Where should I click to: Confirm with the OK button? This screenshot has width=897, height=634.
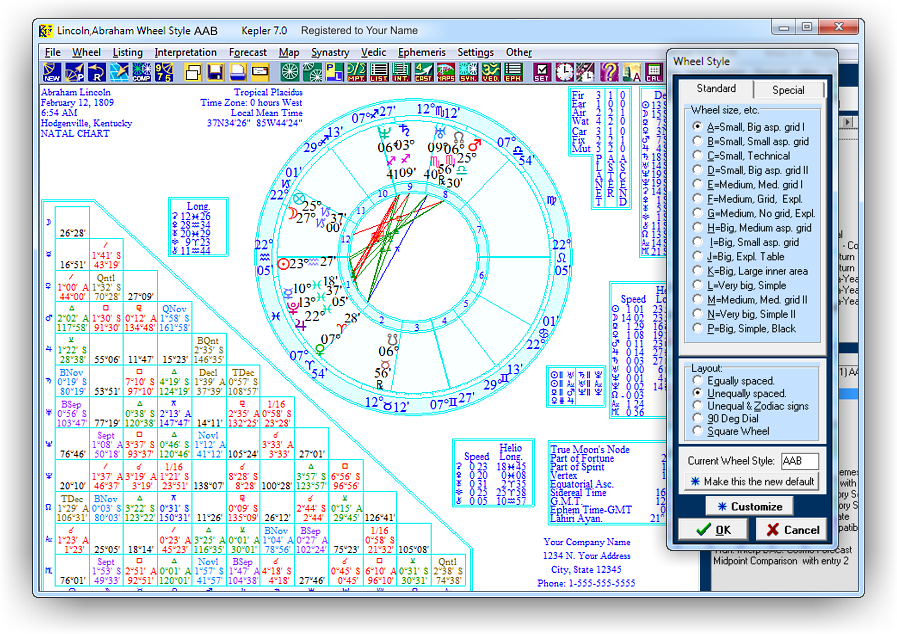[x=713, y=529]
